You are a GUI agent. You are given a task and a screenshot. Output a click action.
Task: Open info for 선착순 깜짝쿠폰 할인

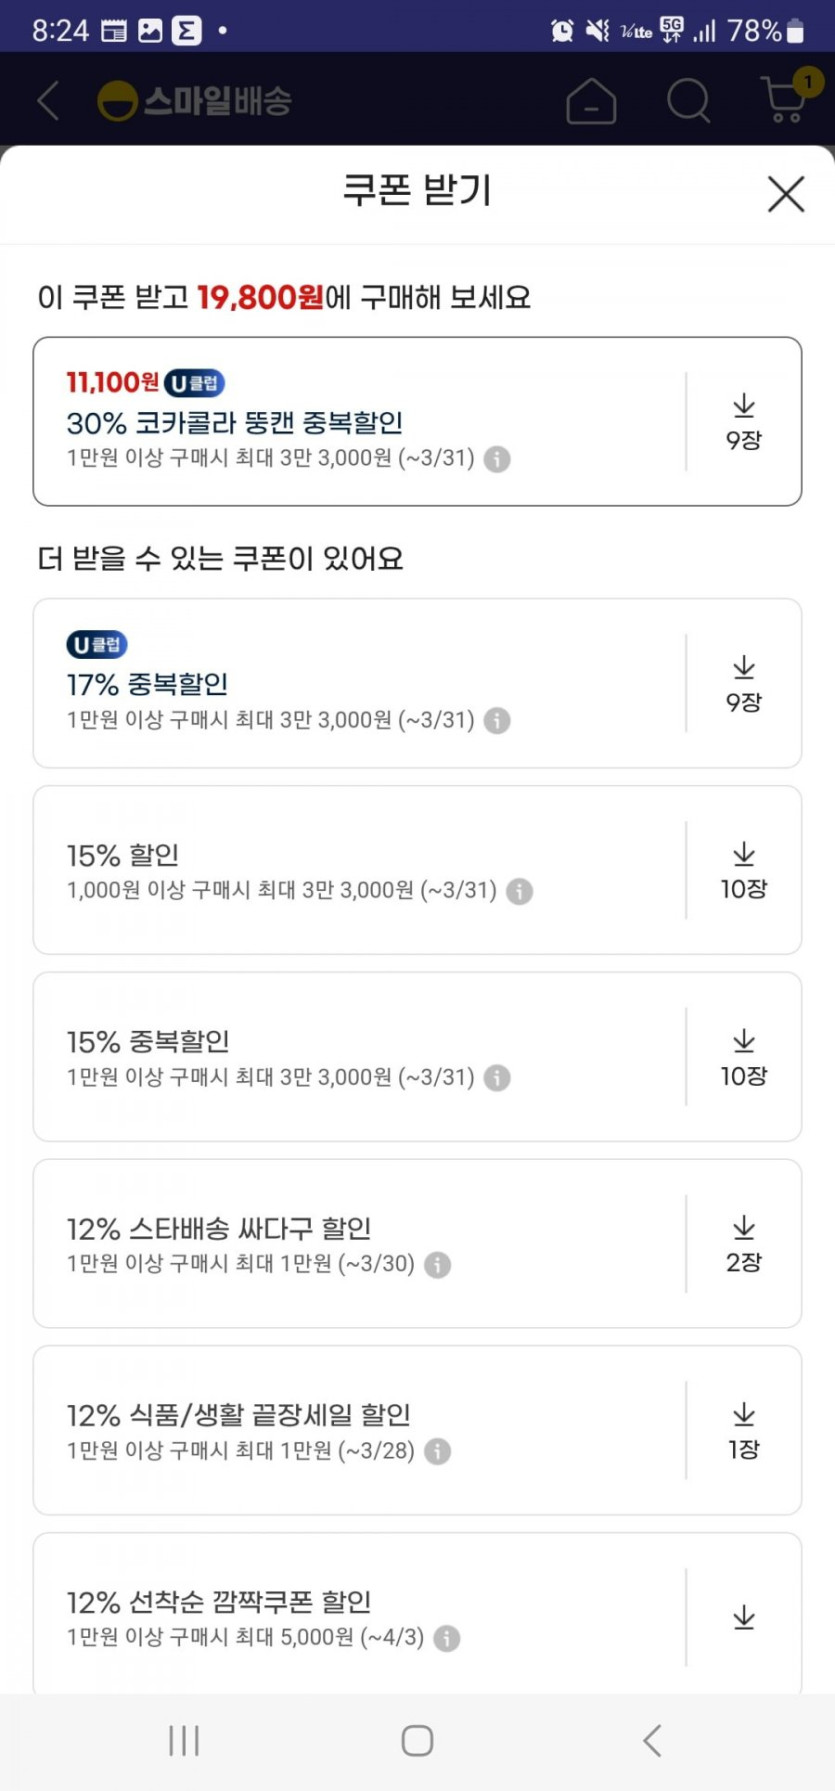click(x=447, y=1638)
